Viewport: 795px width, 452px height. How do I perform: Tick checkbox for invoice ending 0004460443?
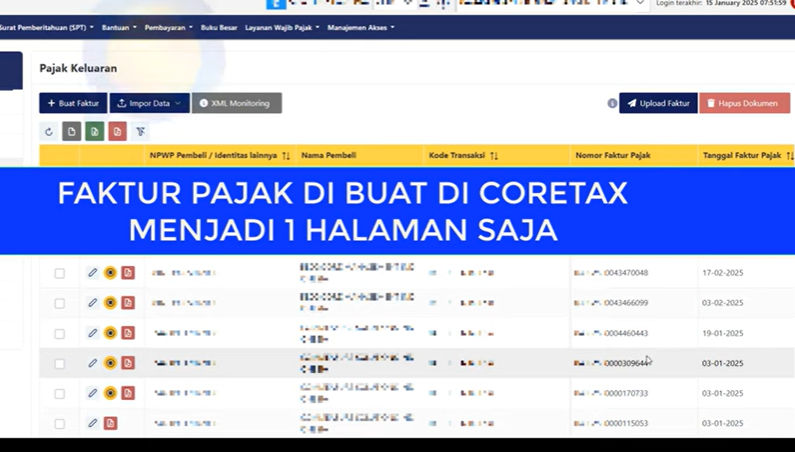coord(60,334)
